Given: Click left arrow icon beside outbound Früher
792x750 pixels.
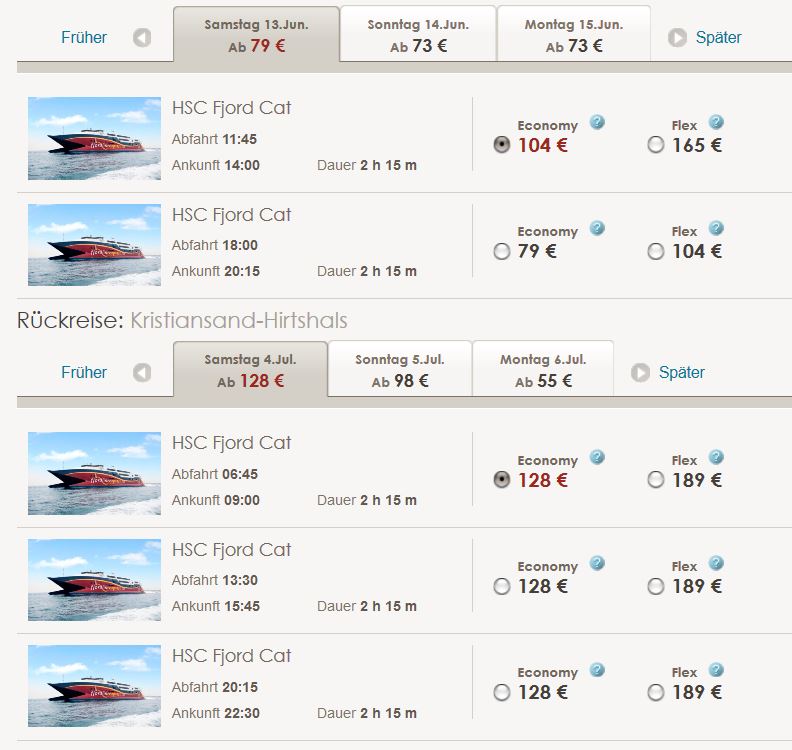Looking at the screenshot, I should pyautogui.click(x=142, y=38).
